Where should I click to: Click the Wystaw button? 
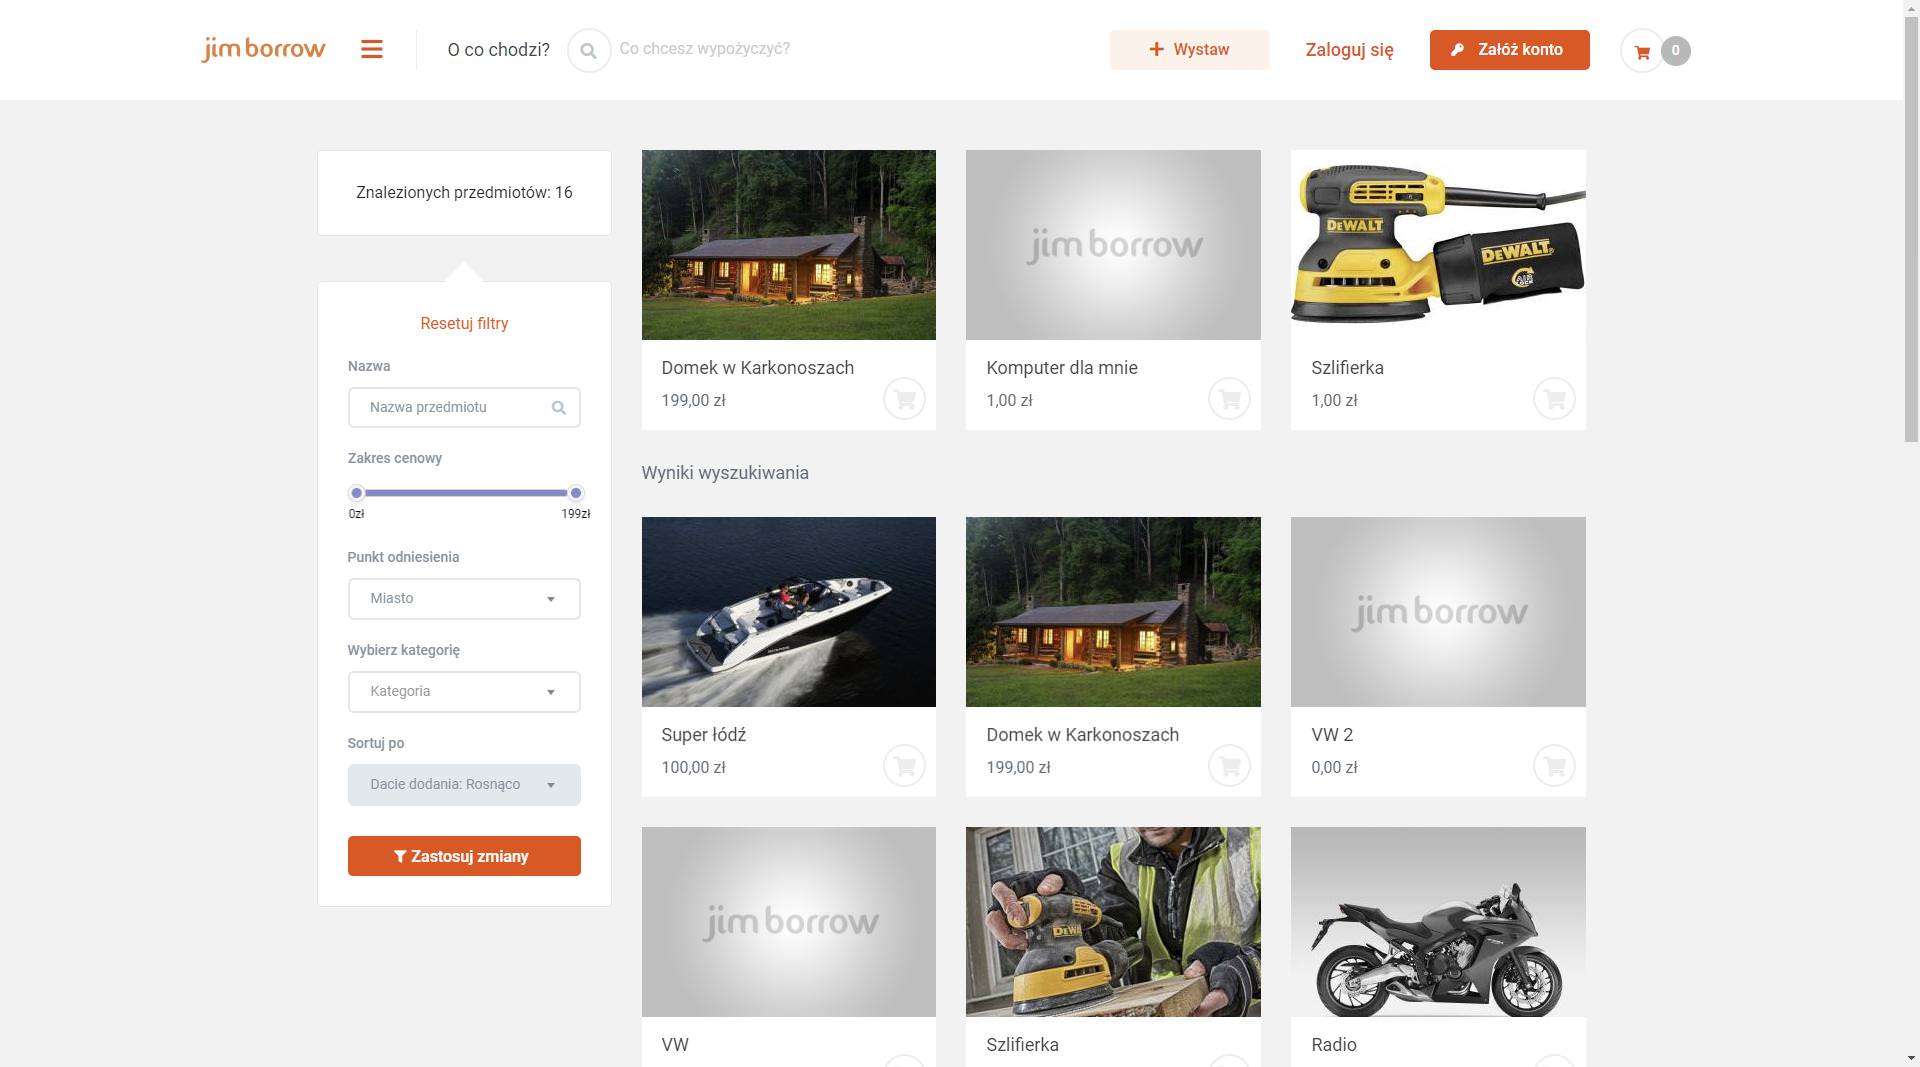1189,50
